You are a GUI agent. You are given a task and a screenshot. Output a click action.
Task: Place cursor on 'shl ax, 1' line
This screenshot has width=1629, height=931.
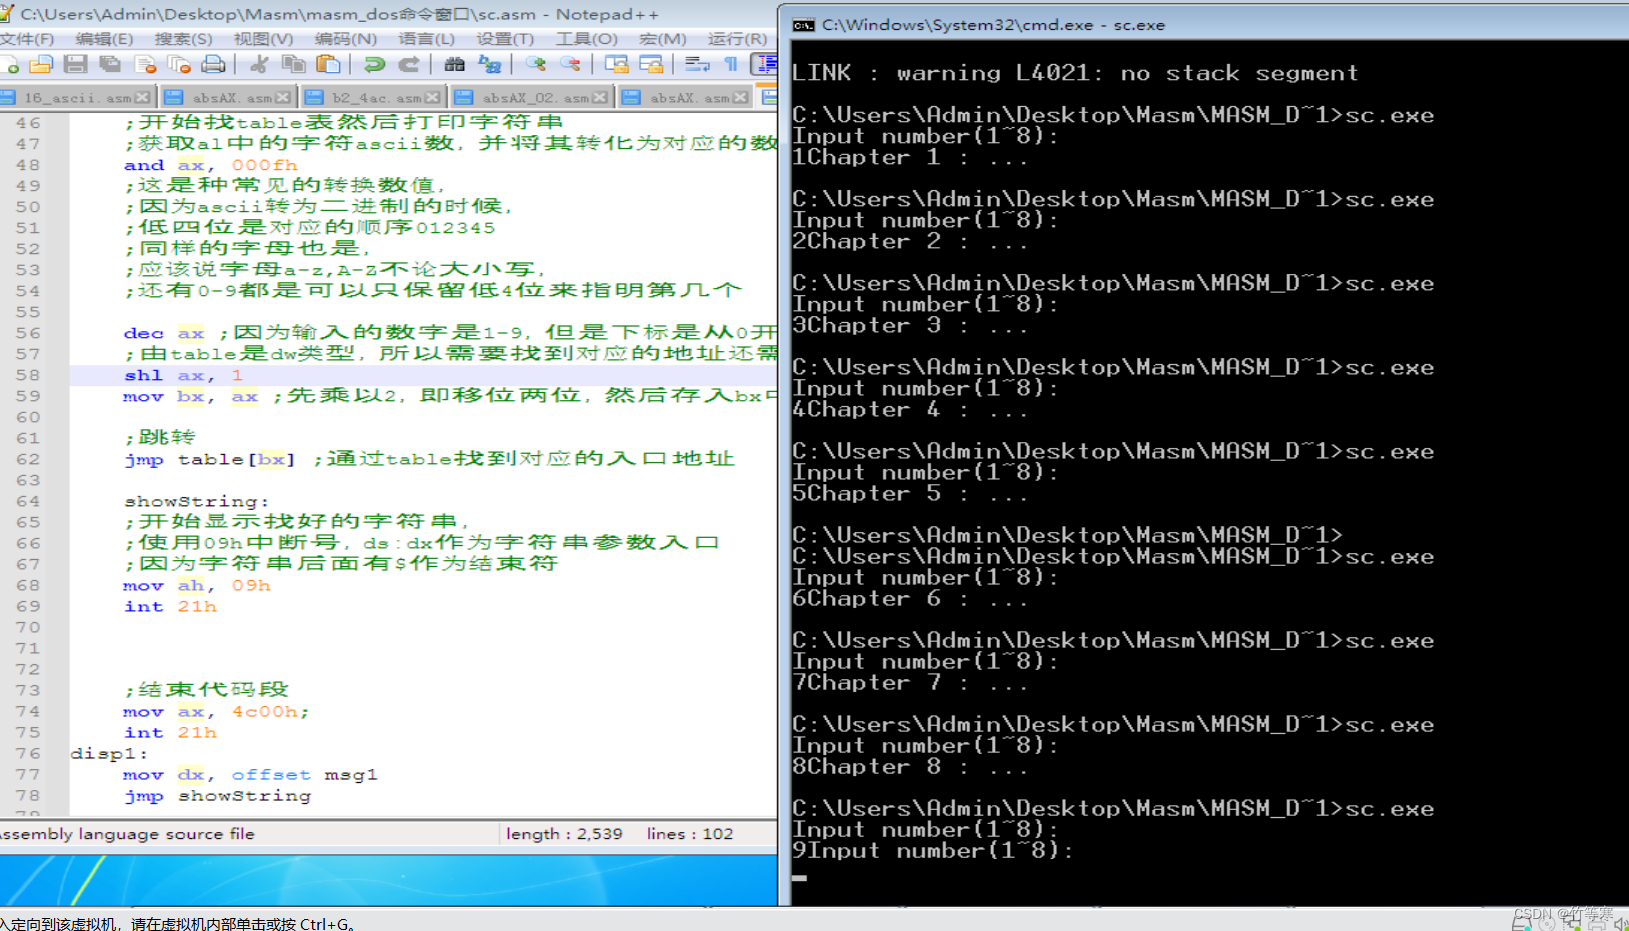[x=183, y=375]
